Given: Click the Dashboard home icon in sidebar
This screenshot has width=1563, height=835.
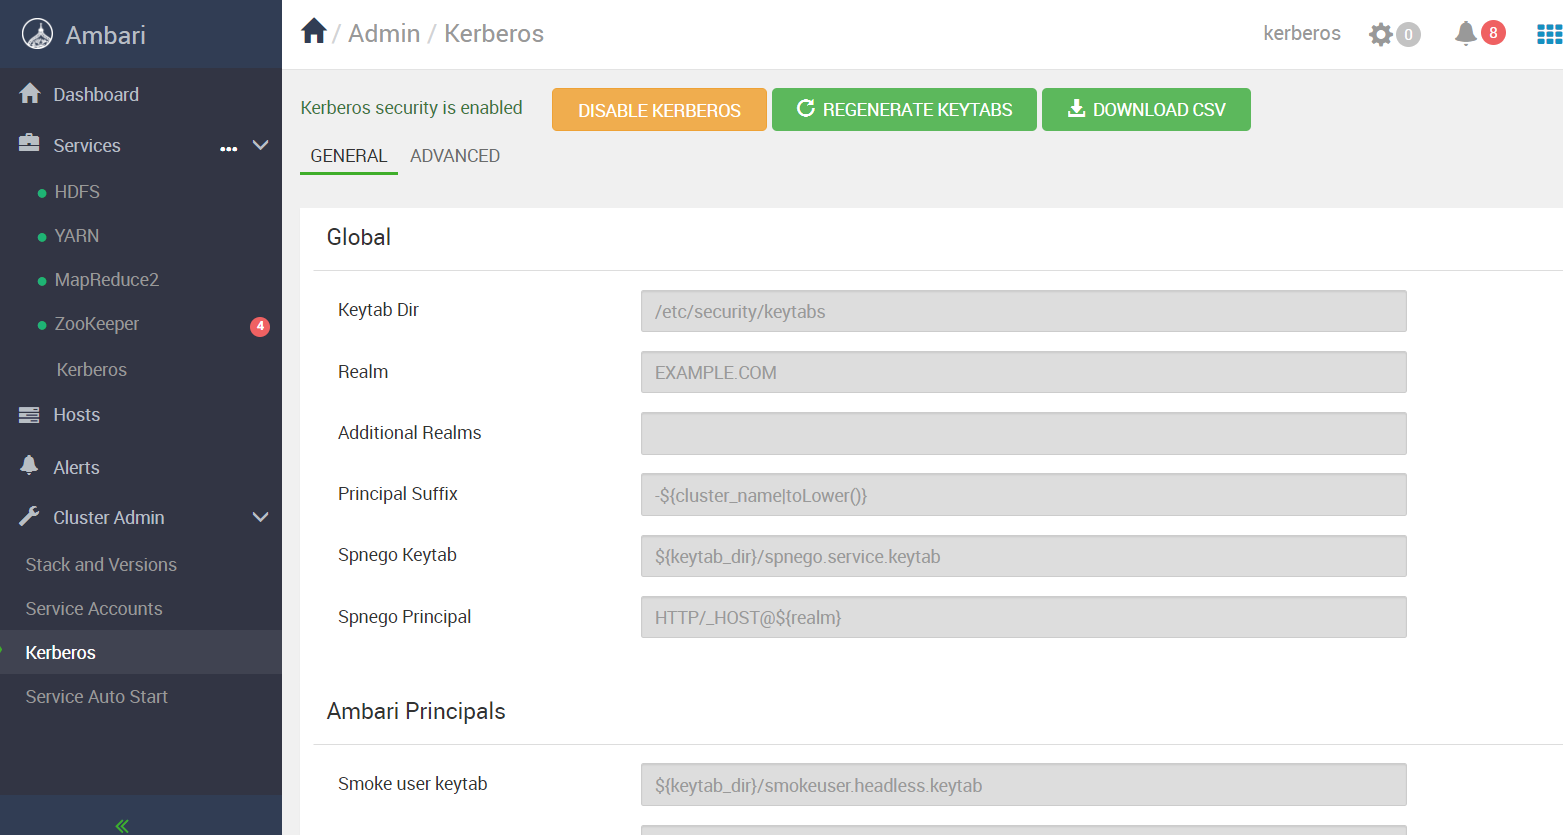Looking at the screenshot, I should 30,93.
